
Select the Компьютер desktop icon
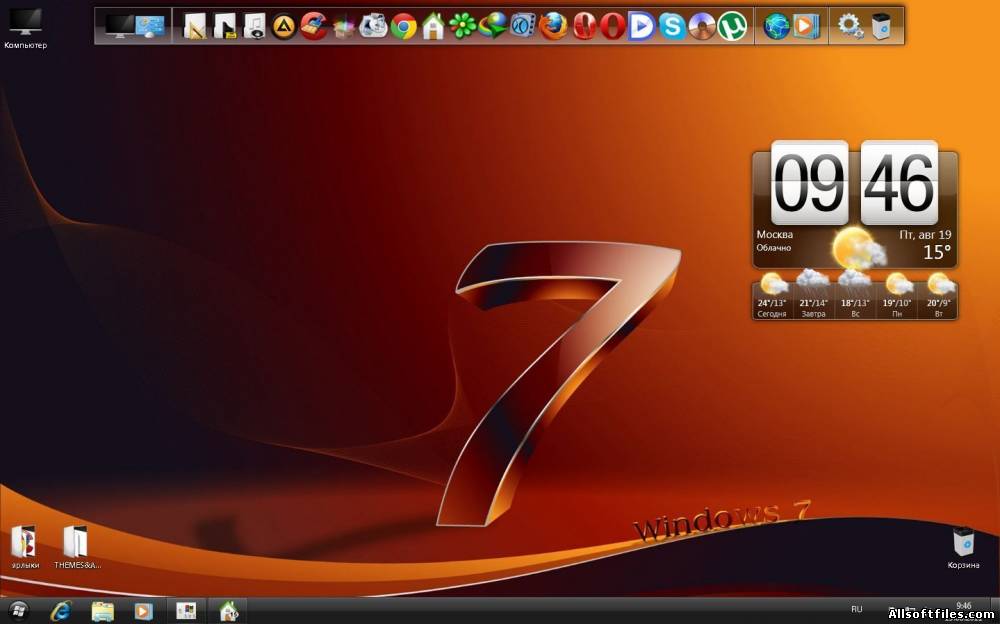[x=26, y=29]
